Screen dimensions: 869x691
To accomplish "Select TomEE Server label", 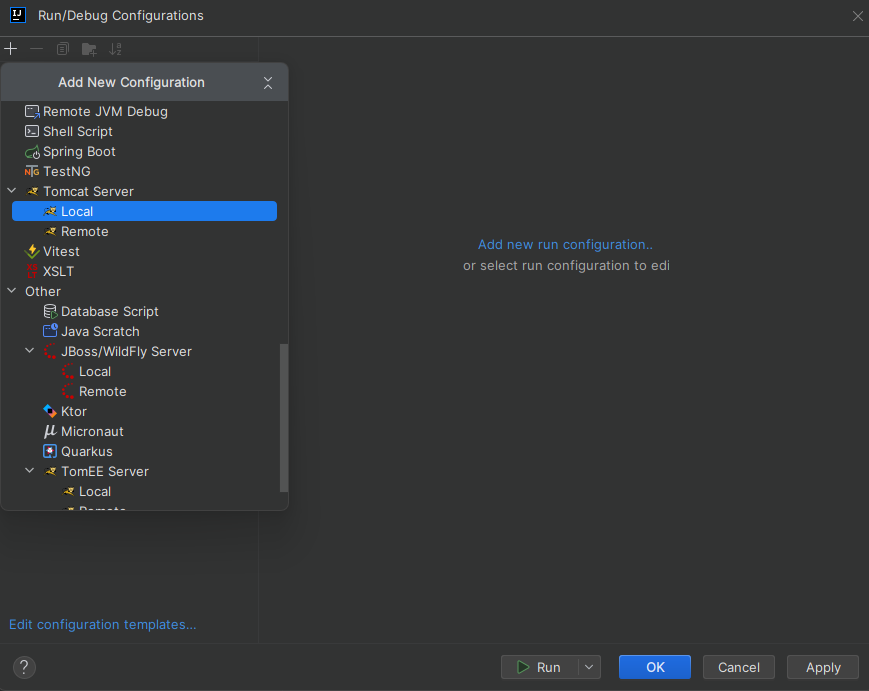I will [105, 472].
